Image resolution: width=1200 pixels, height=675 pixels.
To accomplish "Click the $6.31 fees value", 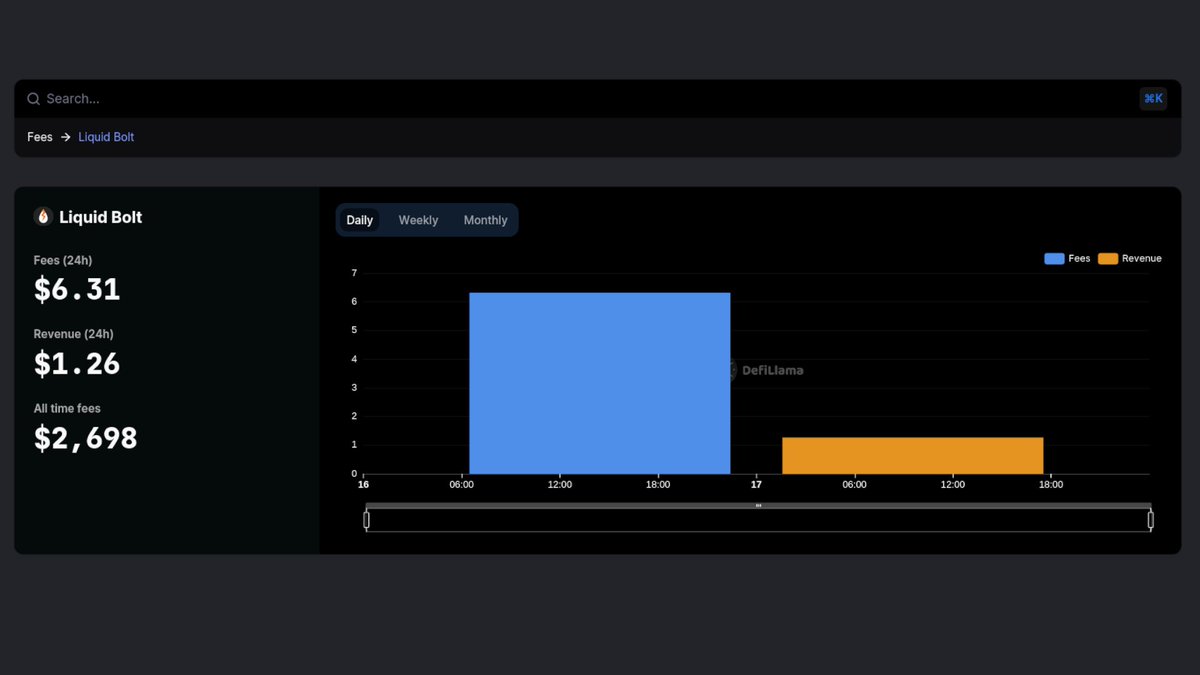I will [x=77, y=290].
